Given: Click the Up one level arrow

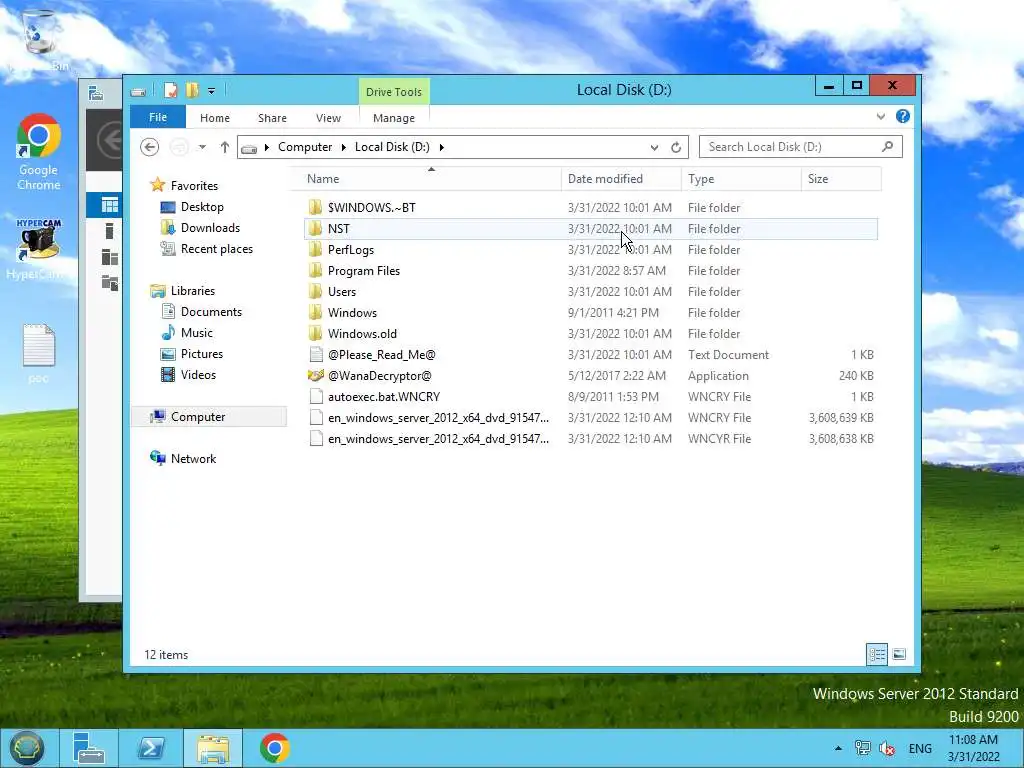Looking at the screenshot, I should coord(225,147).
